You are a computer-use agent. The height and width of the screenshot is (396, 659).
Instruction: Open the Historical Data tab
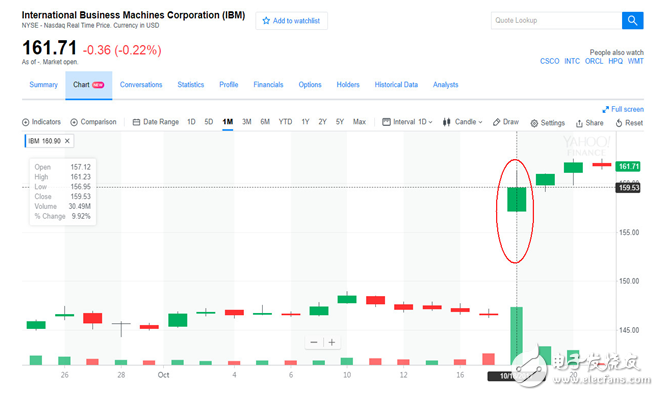pos(396,84)
